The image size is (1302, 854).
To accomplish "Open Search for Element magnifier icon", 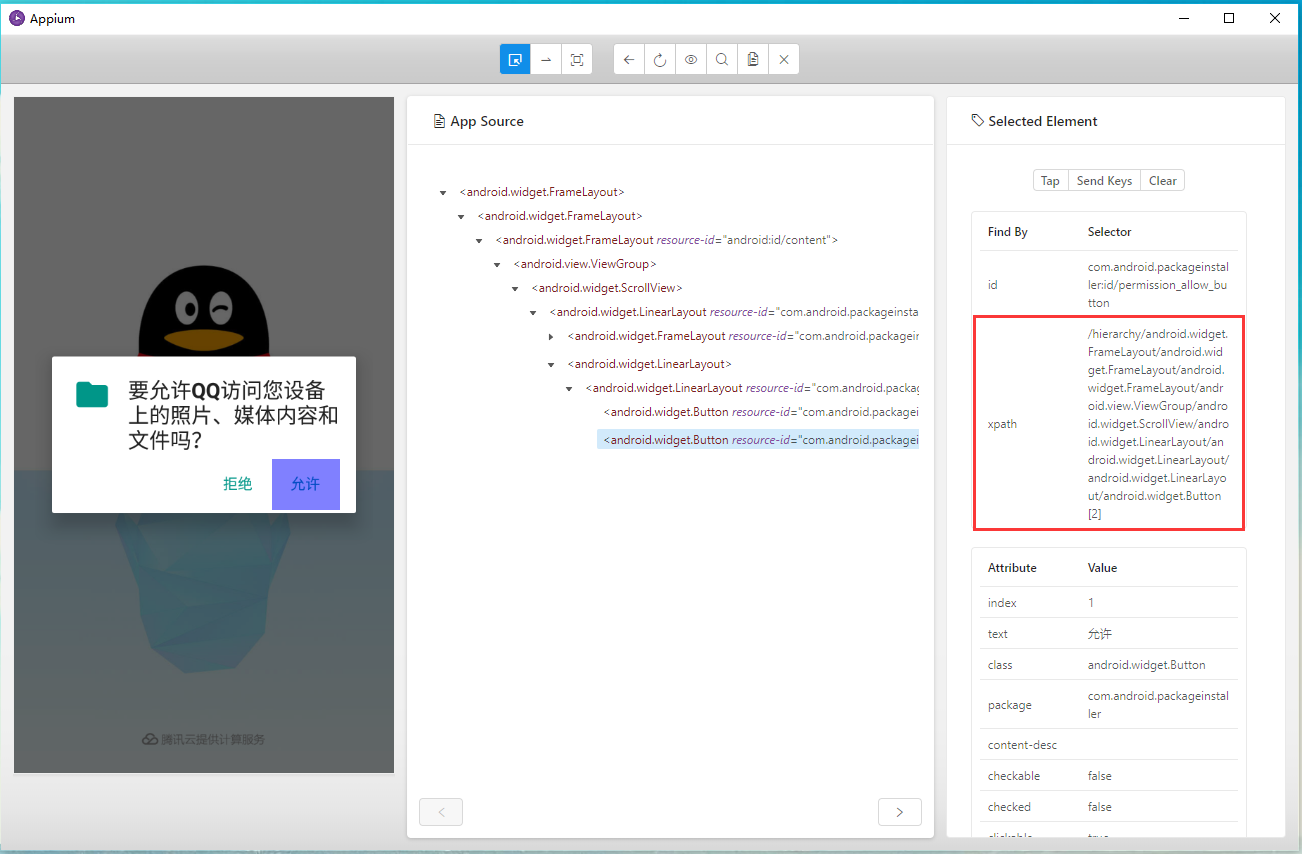I will point(722,60).
